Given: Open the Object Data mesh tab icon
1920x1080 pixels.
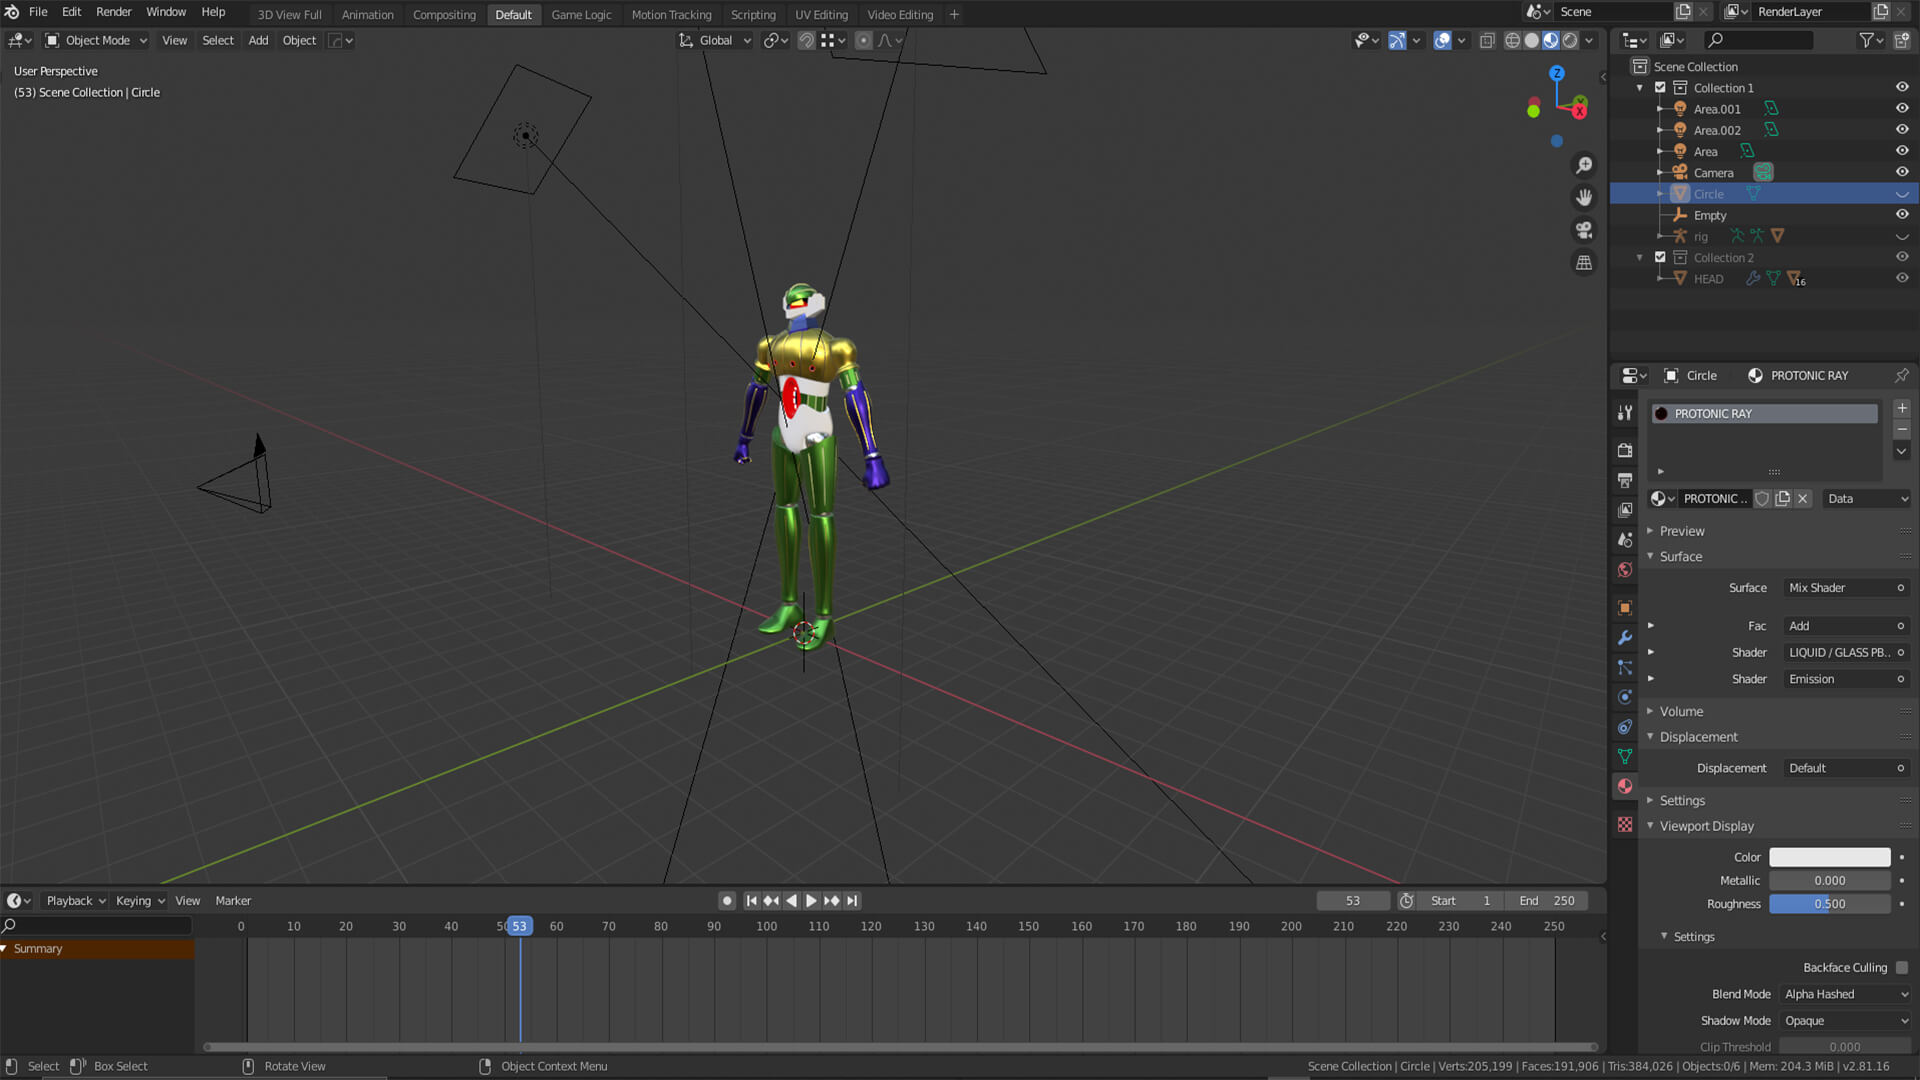Looking at the screenshot, I should click(x=1625, y=756).
